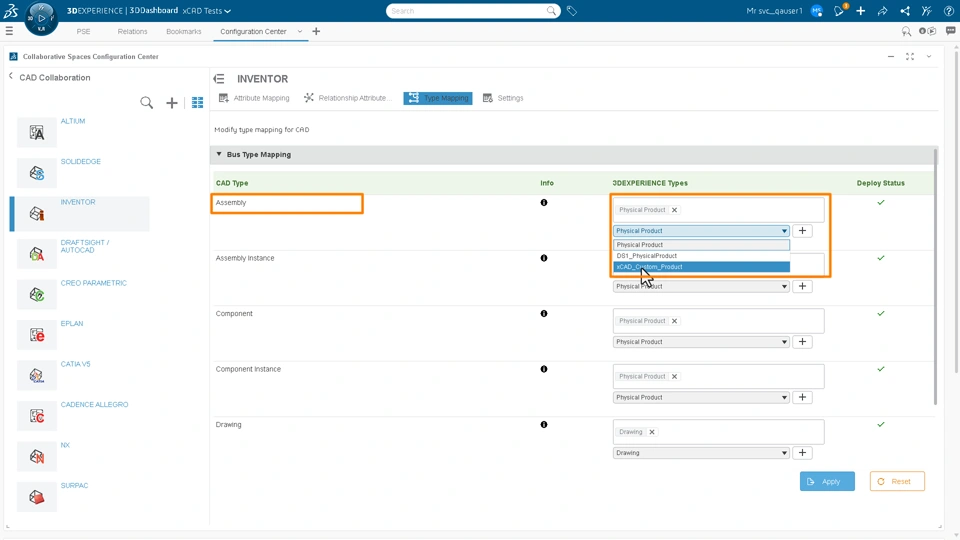Click the SOLIDEDGE connector icon
The image size is (960, 540).
37,173
